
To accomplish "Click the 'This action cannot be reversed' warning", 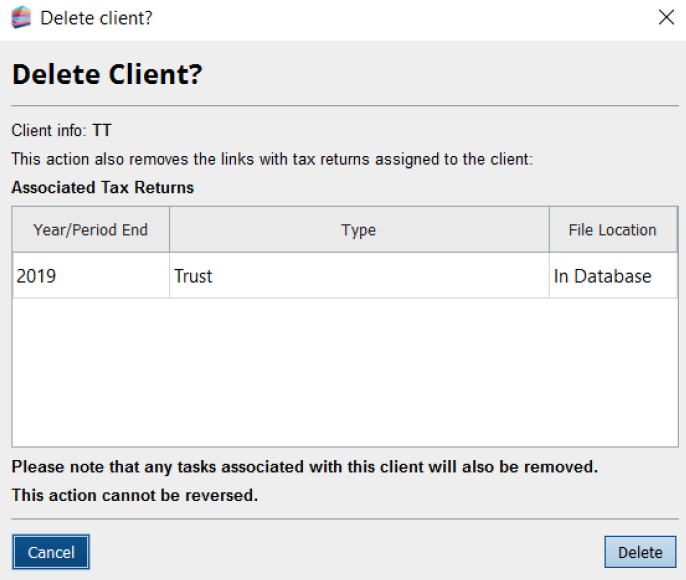I will tap(135, 495).
